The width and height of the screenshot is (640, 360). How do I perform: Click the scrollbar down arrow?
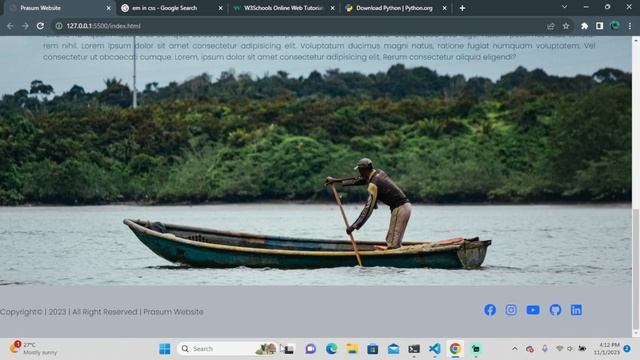coord(636,333)
